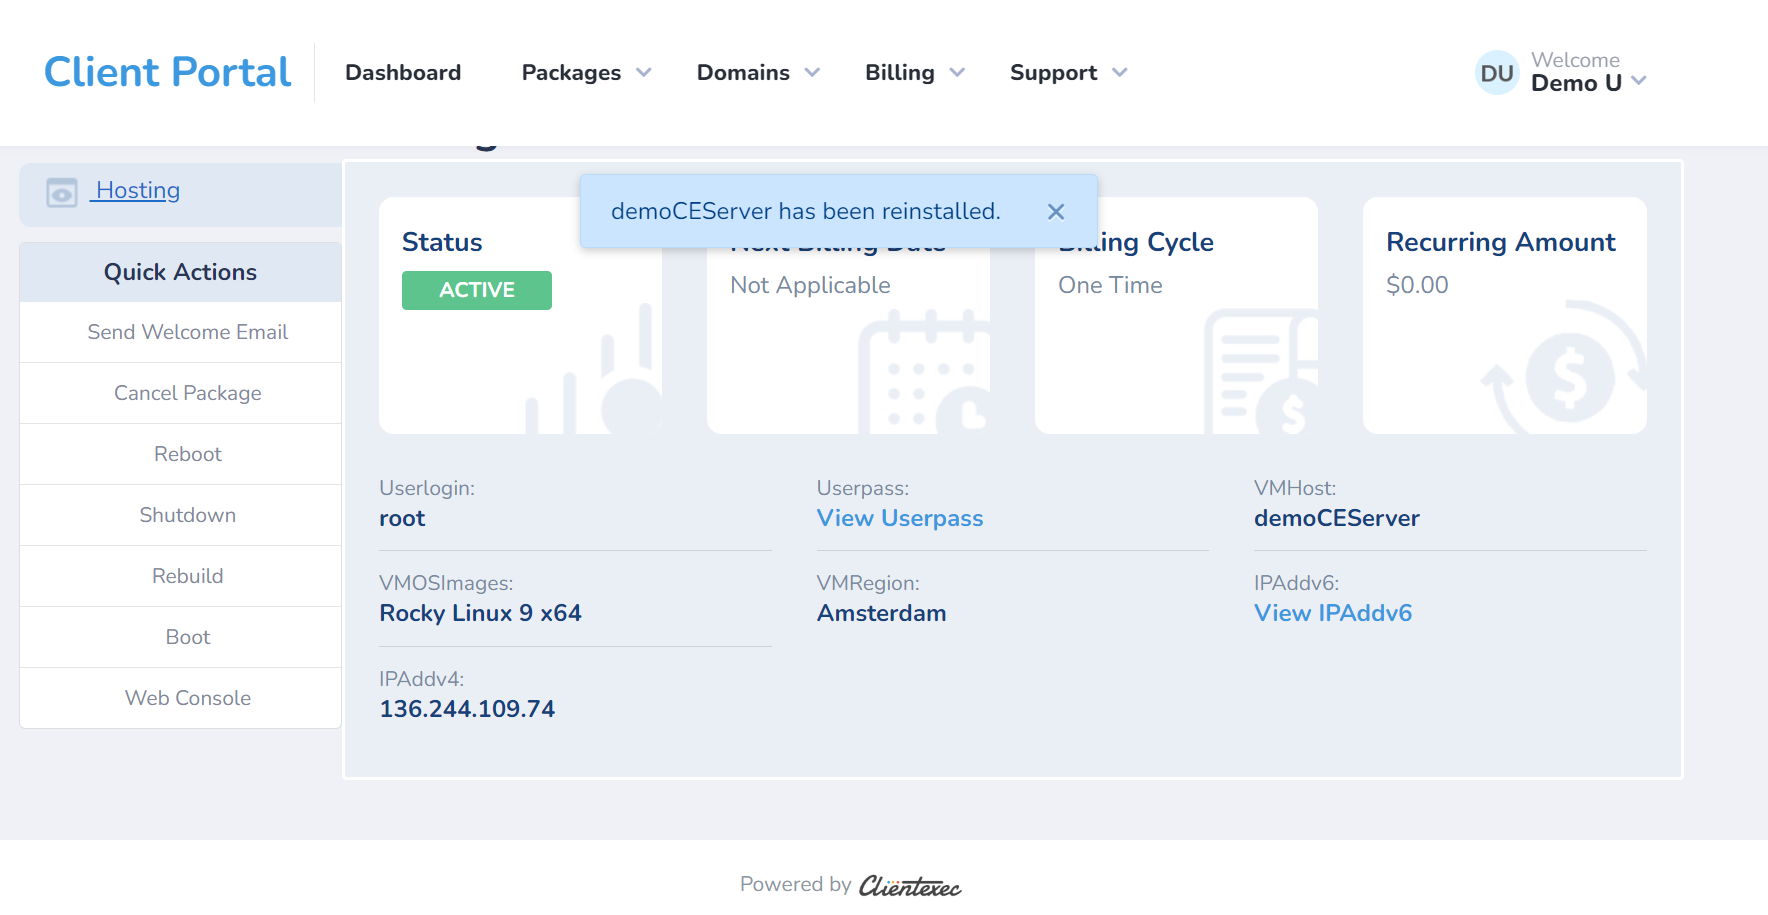Expand the Domains dropdown chevron
This screenshot has height=915, width=1768.
click(812, 73)
